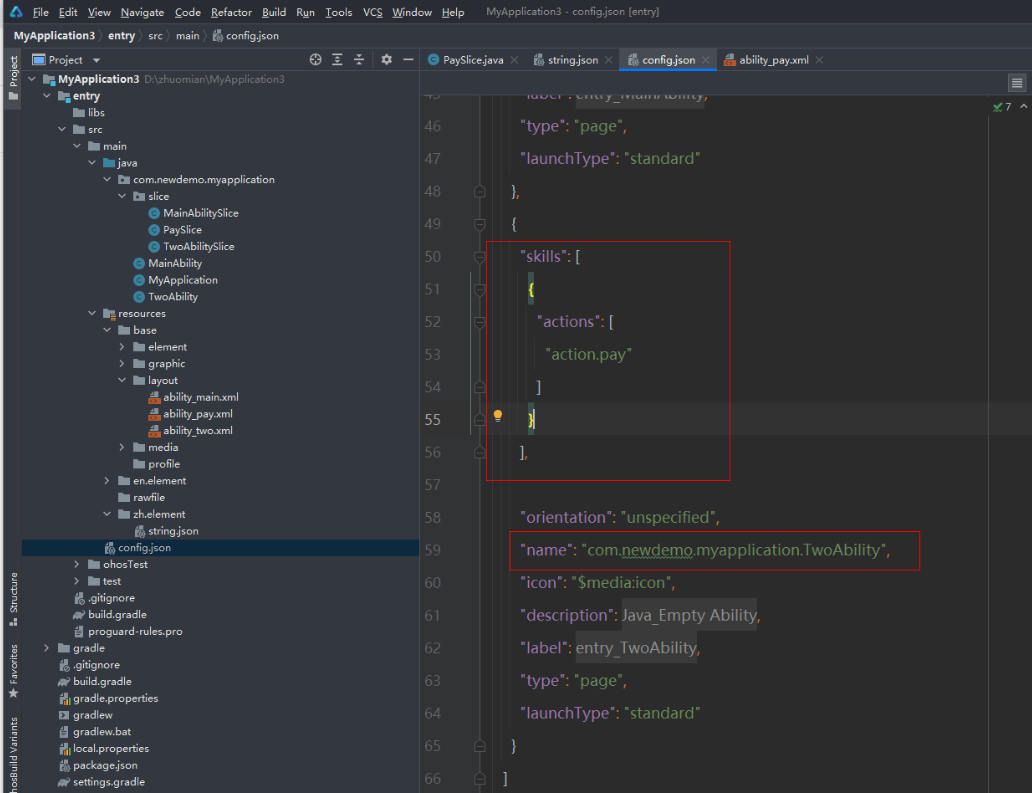
Task: Click the Select Opened File crosshair icon
Action: pyautogui.click(x=315, y=60)
